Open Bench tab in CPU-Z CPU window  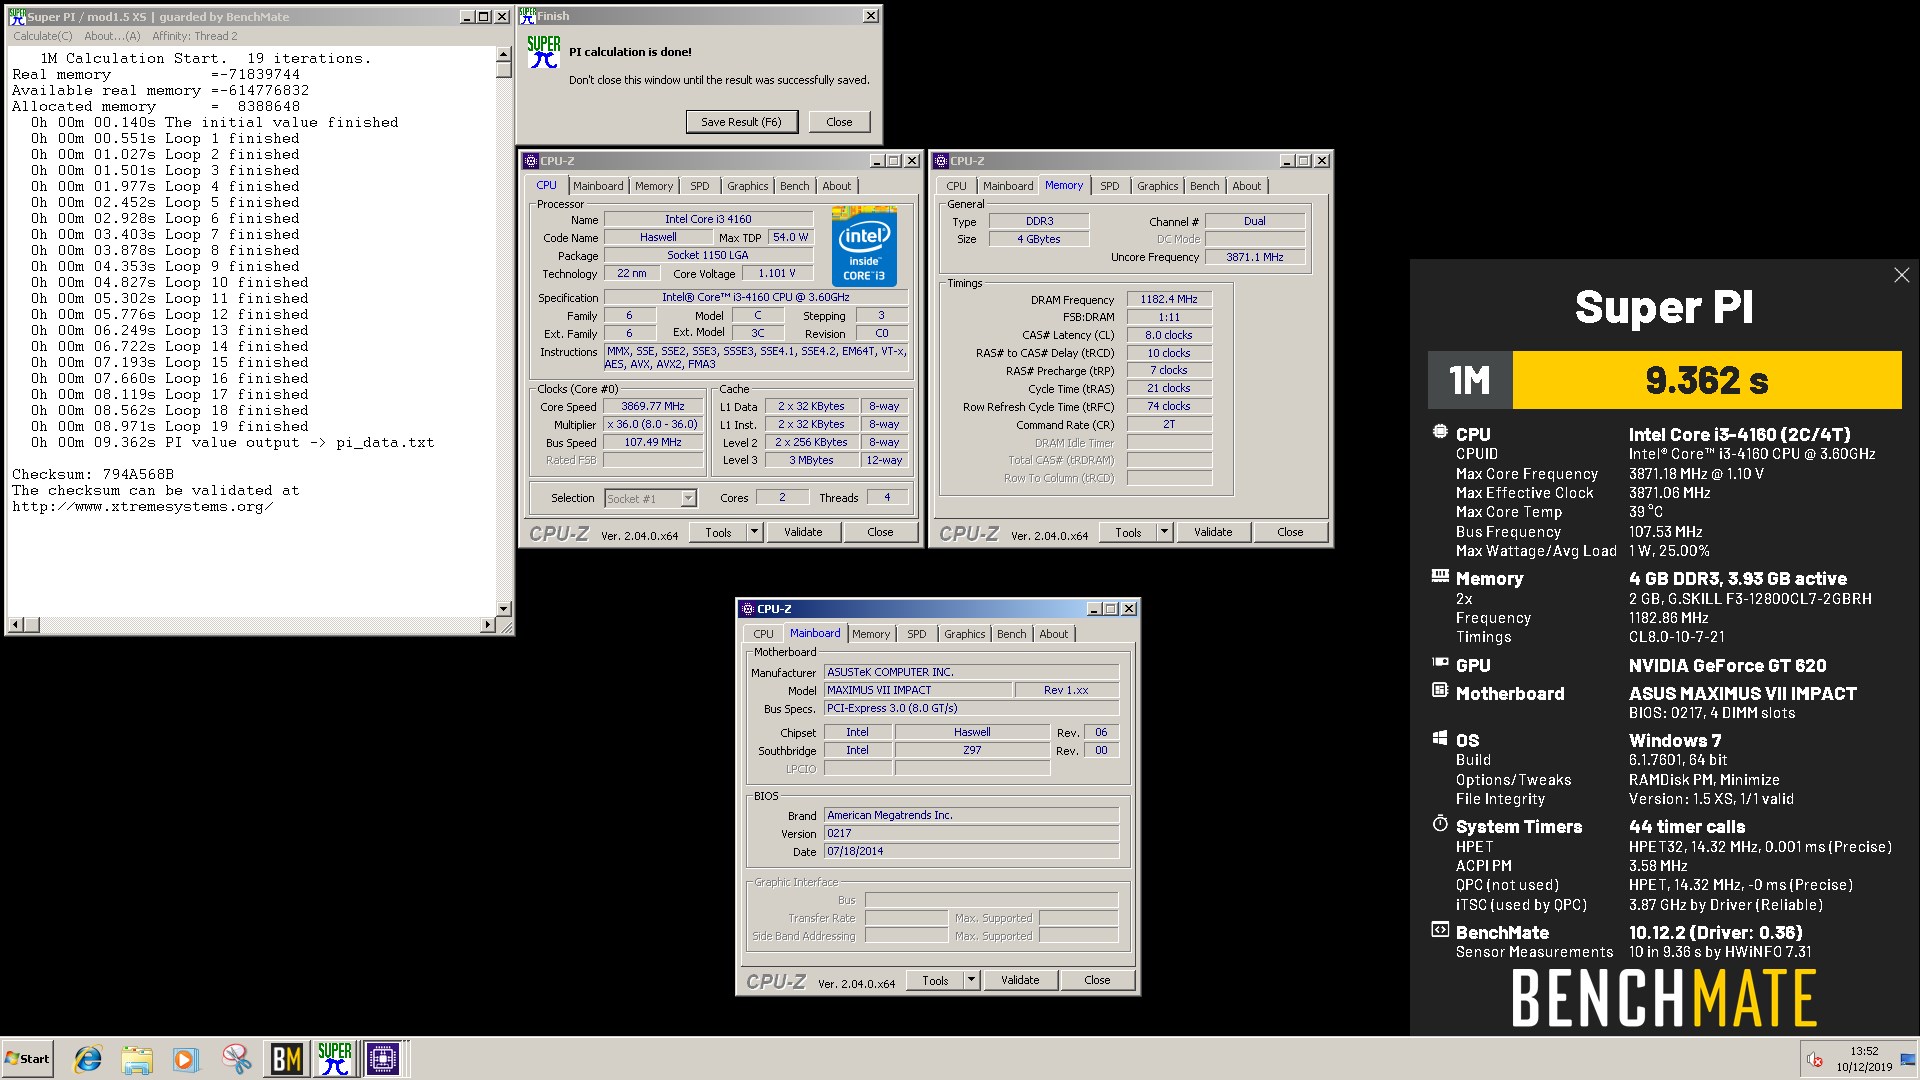795,186
